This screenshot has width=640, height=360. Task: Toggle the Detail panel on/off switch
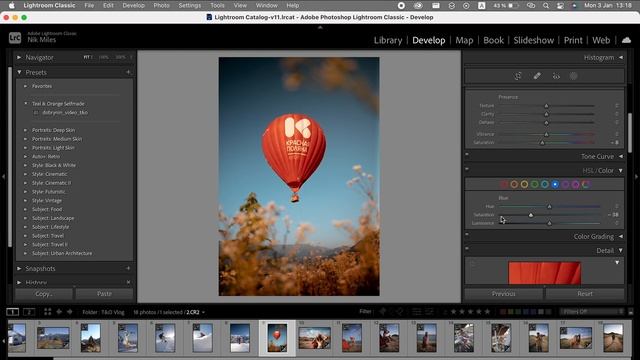pos(467,248)
